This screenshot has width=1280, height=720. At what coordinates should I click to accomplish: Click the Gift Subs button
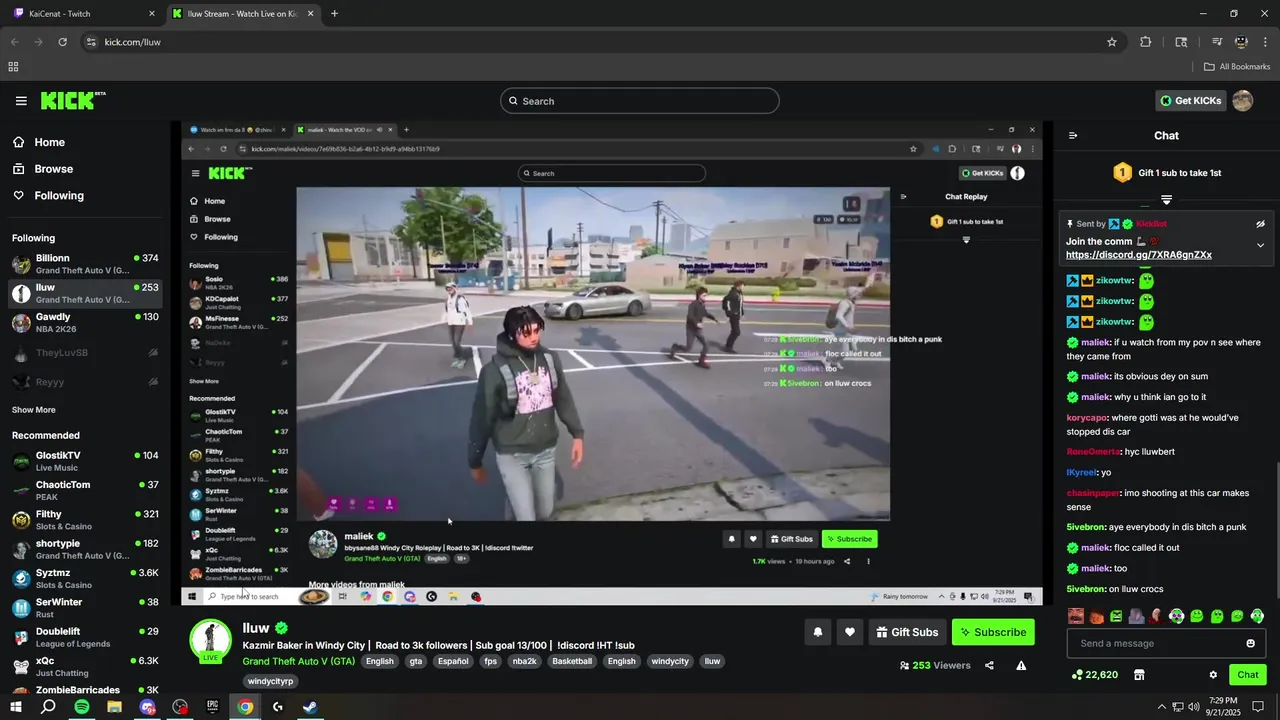click(907, 632)
